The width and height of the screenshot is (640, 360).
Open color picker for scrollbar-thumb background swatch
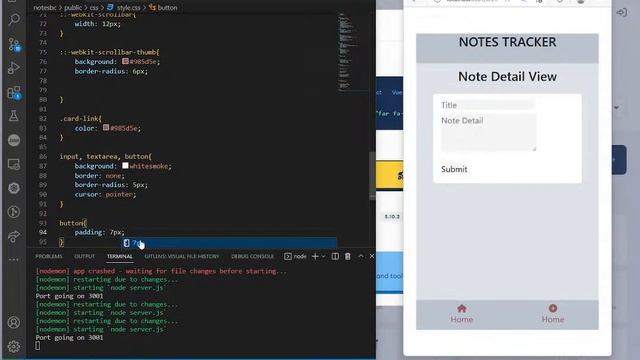pyautogui.click(x=125, y=61)
